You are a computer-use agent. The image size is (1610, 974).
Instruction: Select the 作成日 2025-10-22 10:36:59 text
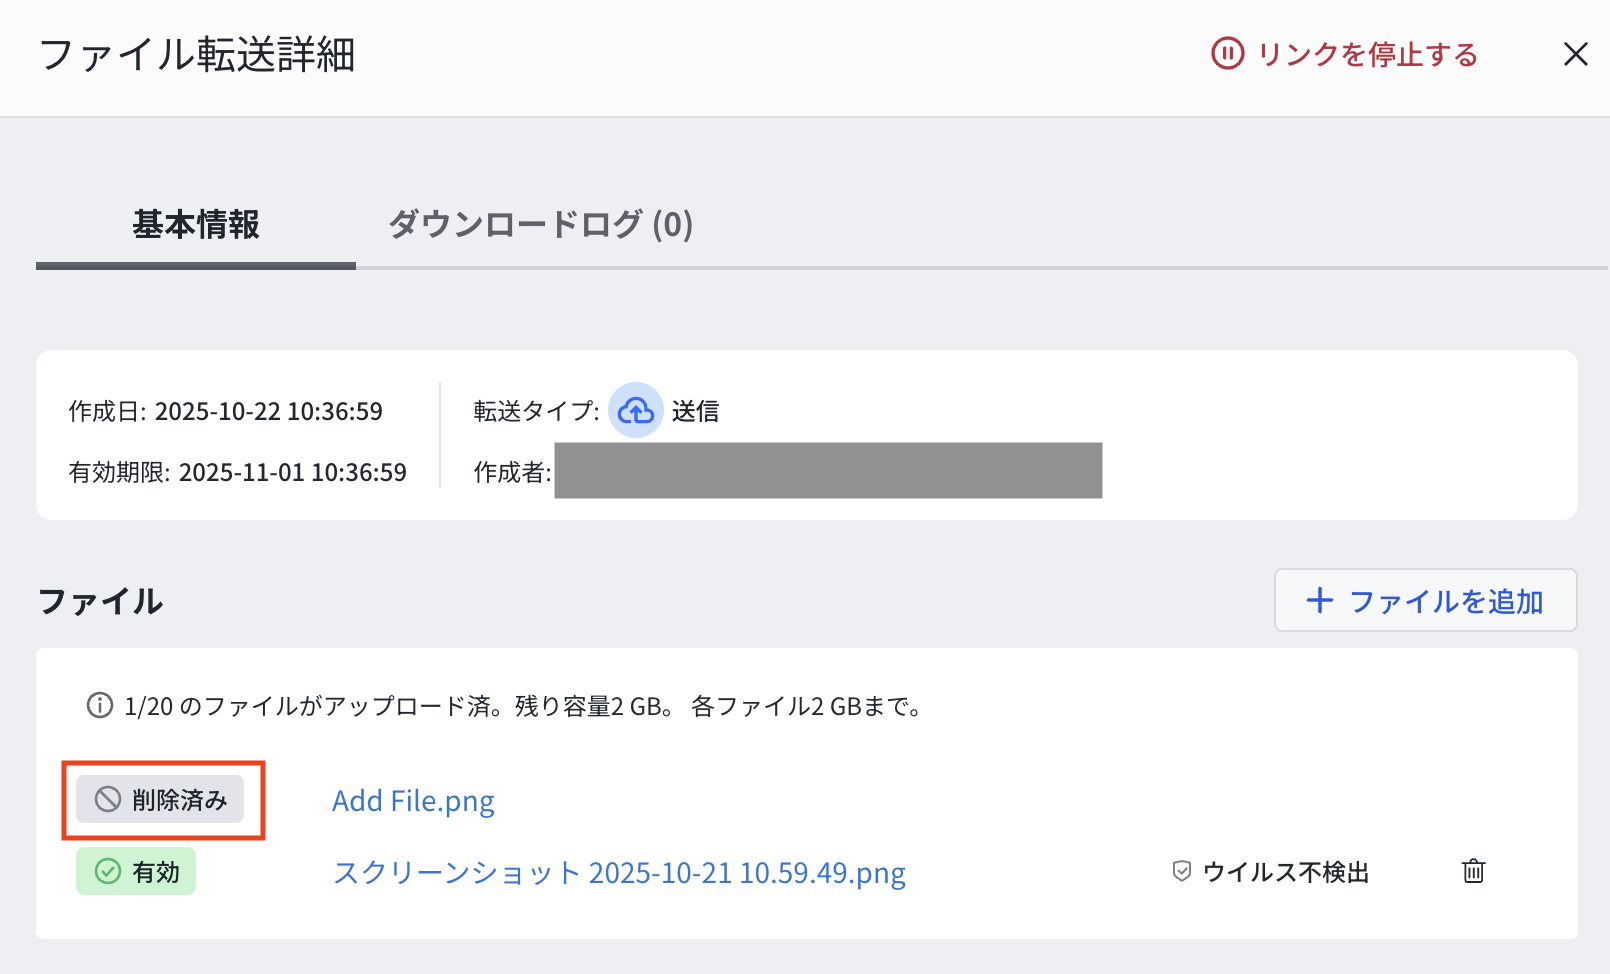pyautogui.click(x=226, y=411)
